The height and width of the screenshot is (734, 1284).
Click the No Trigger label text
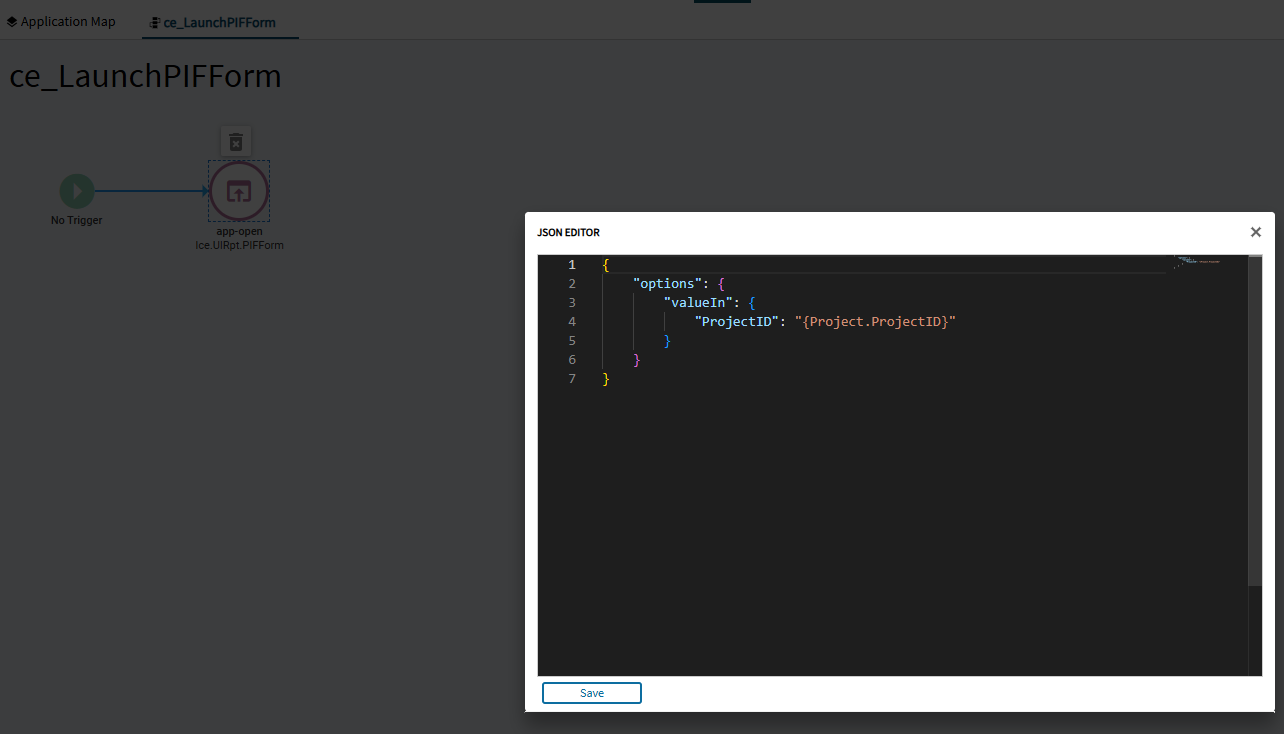point(77,220)
